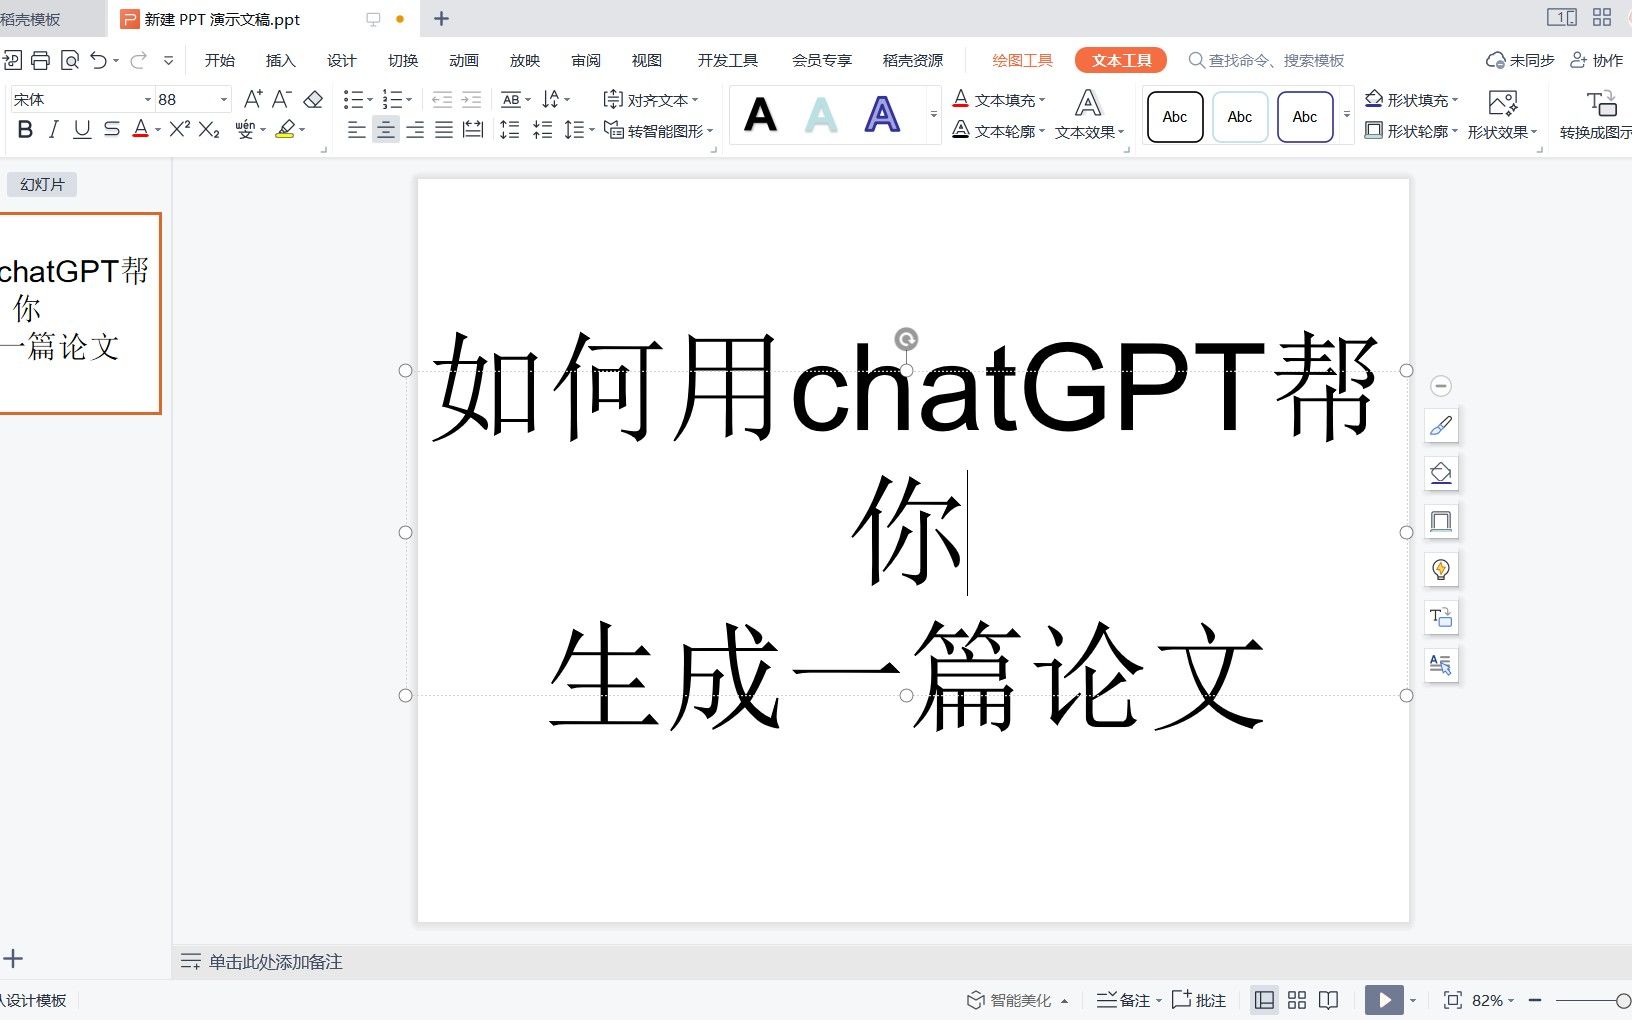This screenshot has height=1020, width=1632.
Task: Click 未同步 sync button
Action: [x=1520, y=60]
